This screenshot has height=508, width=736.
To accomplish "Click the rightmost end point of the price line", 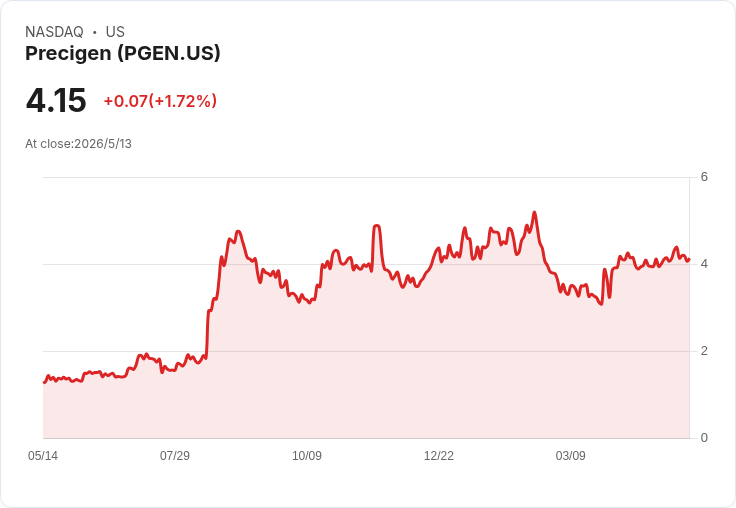I will coord(689,259).
